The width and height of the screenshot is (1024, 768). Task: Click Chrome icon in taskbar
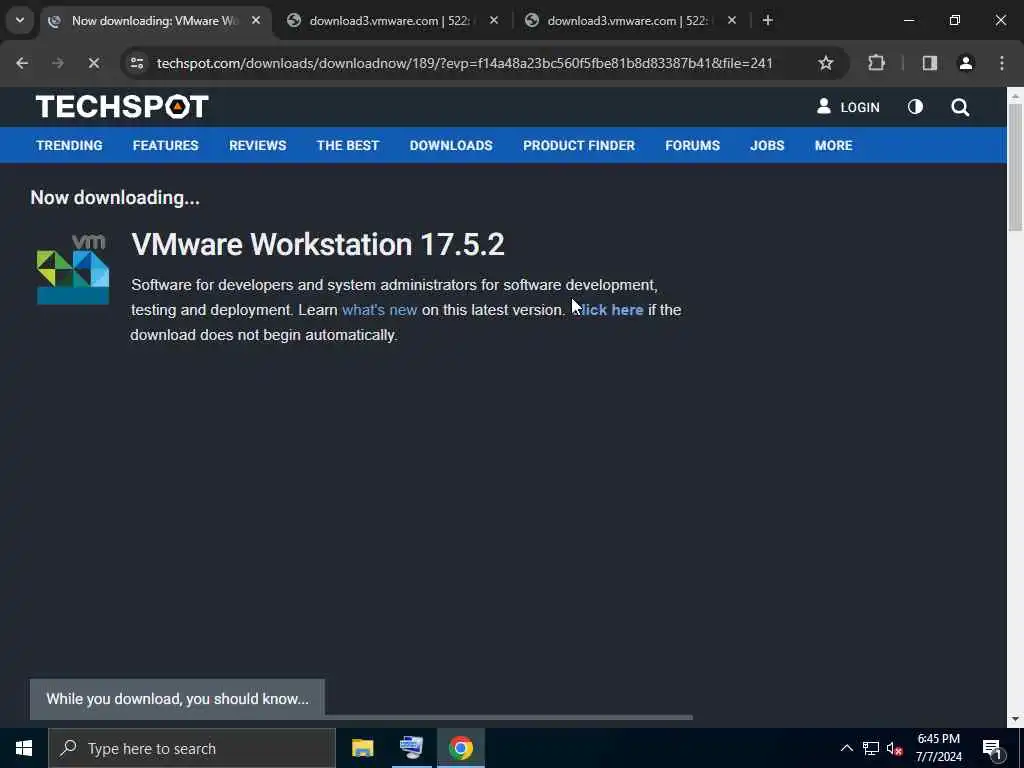[x=461, y=748]
